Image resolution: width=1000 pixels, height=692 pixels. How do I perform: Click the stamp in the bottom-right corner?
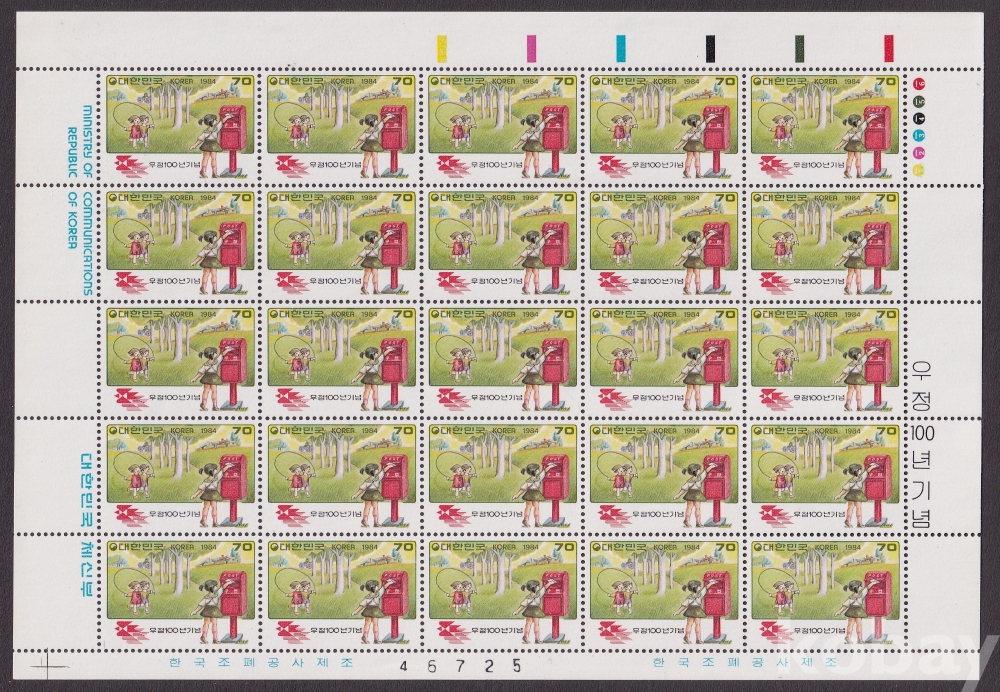tap(825, 592)
